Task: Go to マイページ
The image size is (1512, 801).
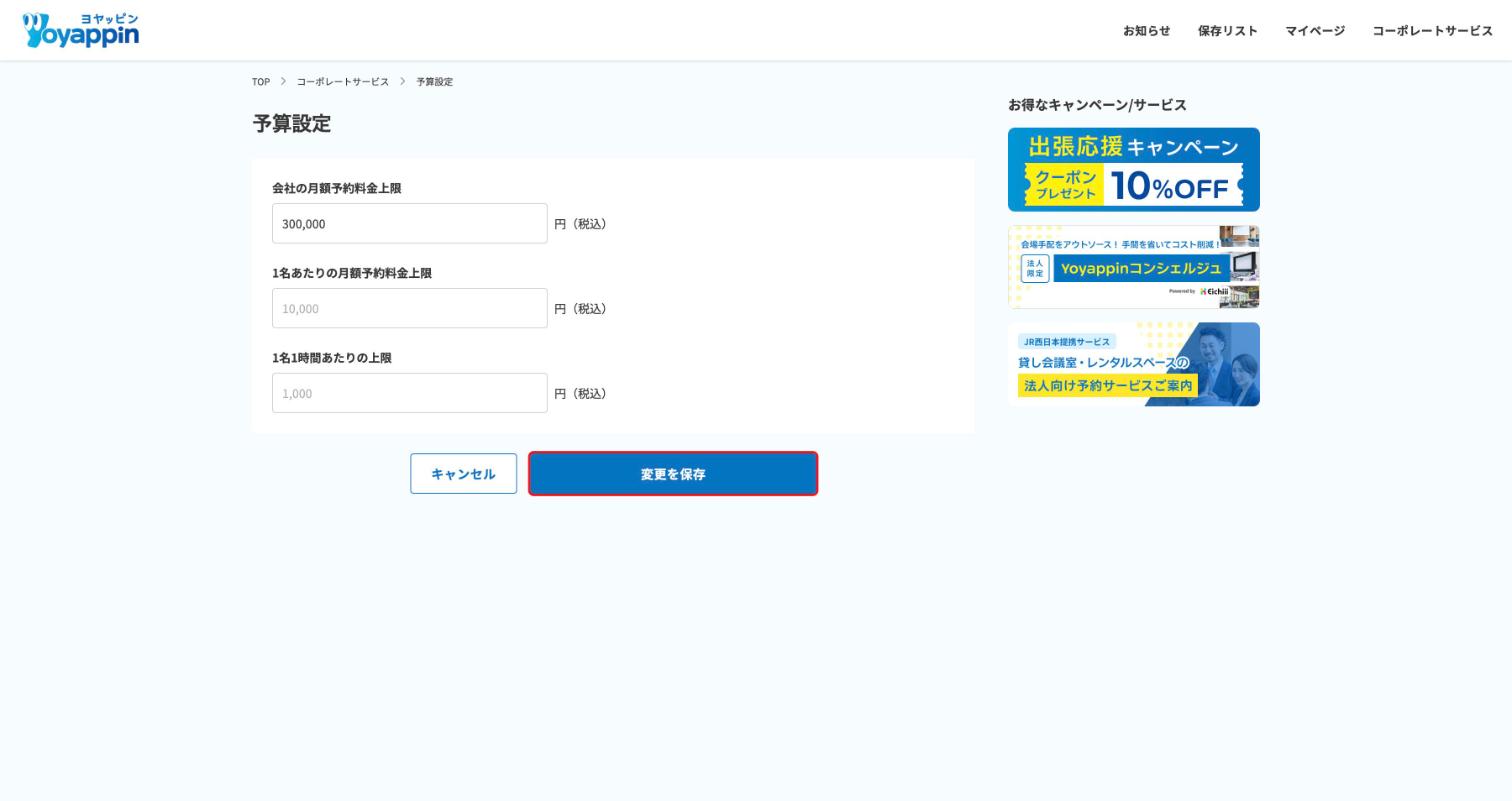Action: coord(1314,31)
